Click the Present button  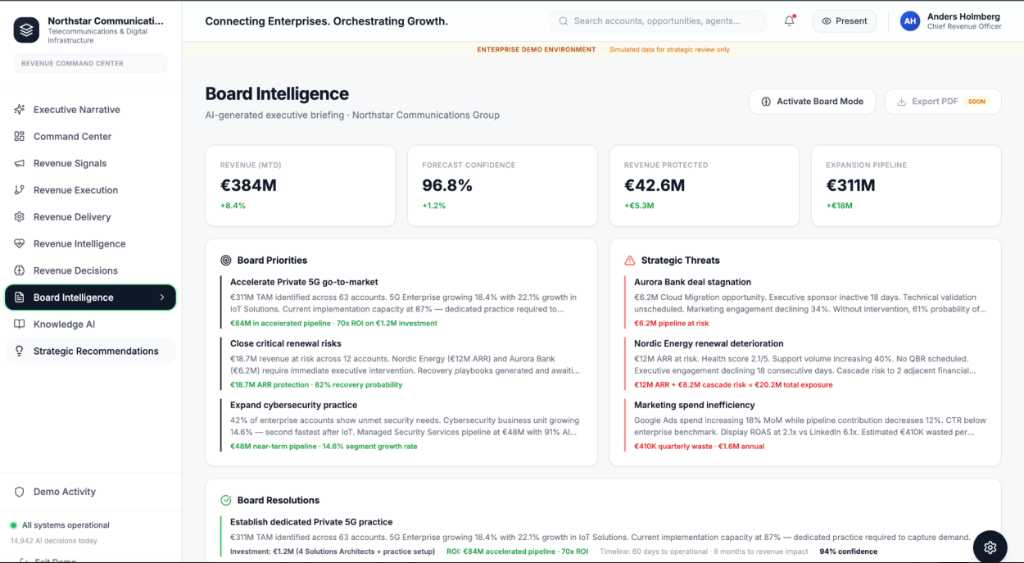click(x=844, y=21)
